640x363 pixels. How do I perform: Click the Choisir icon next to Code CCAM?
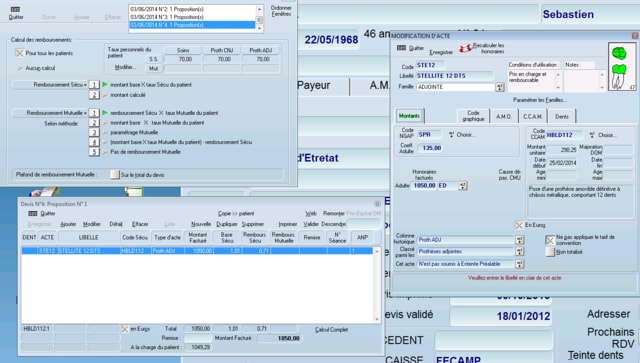[x=592, y=135]
